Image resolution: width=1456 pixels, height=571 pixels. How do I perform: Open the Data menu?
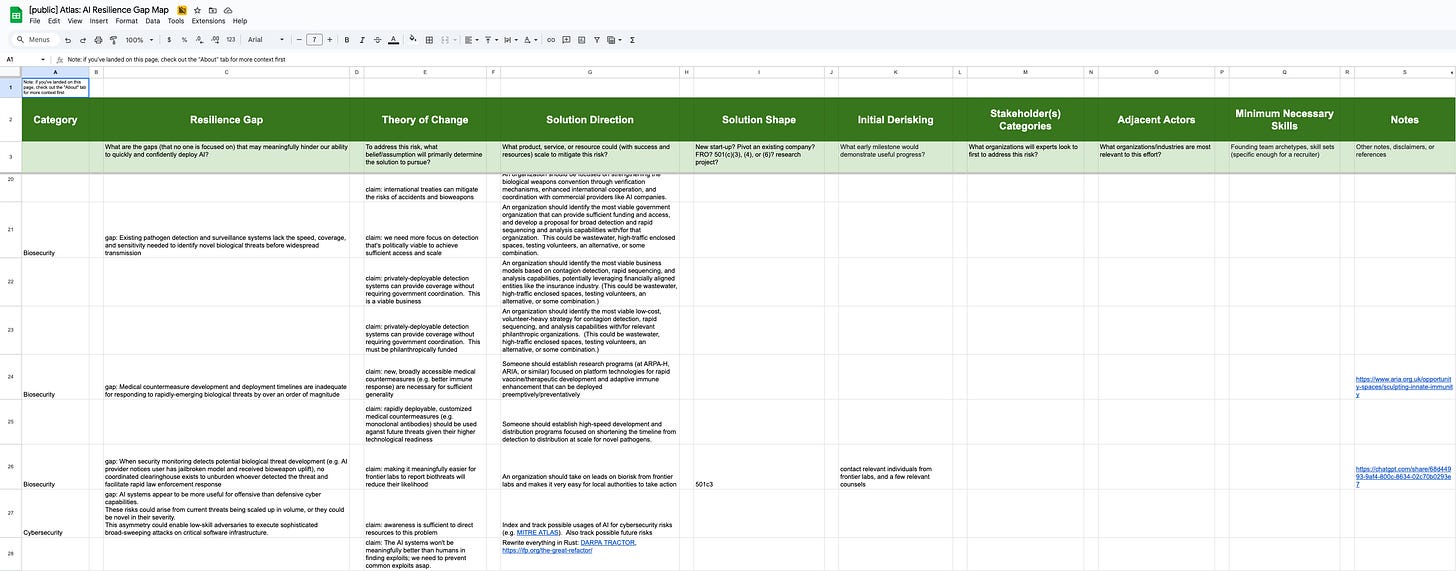pos(153,21)
